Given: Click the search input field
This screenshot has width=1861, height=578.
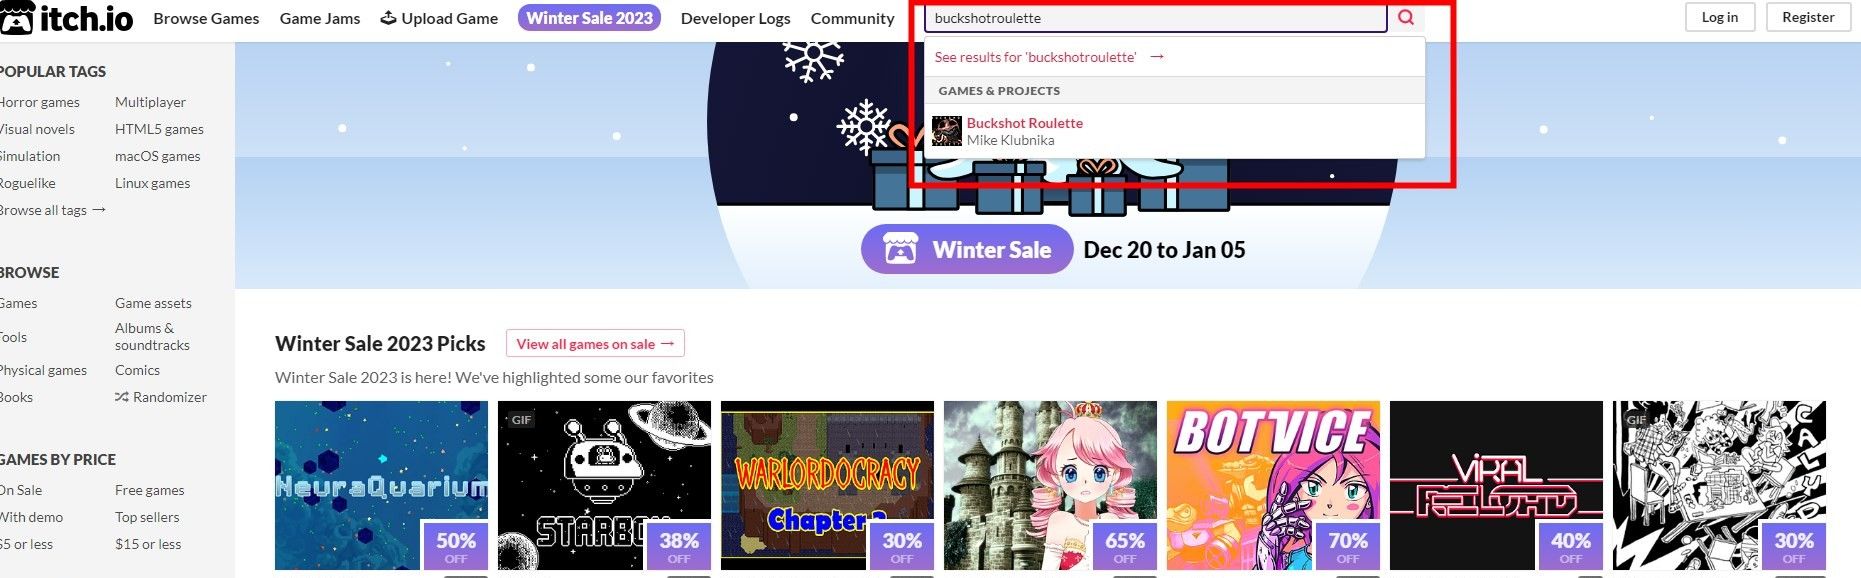Looking at the screenshot, I should pyautogui.click(x=1155, y=18).
